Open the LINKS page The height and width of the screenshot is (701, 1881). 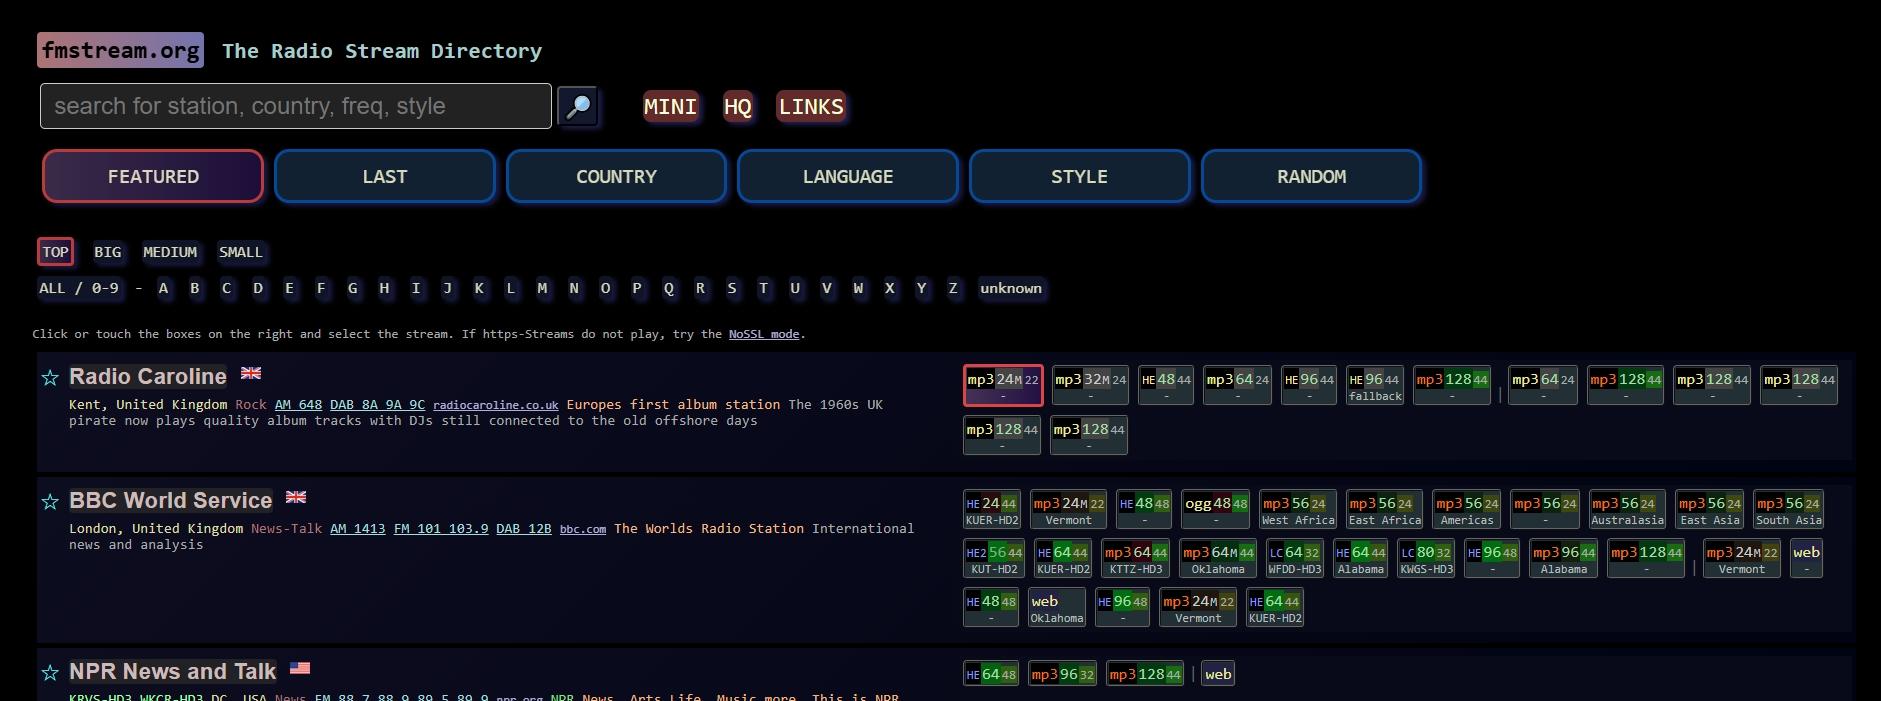point(811,106)
